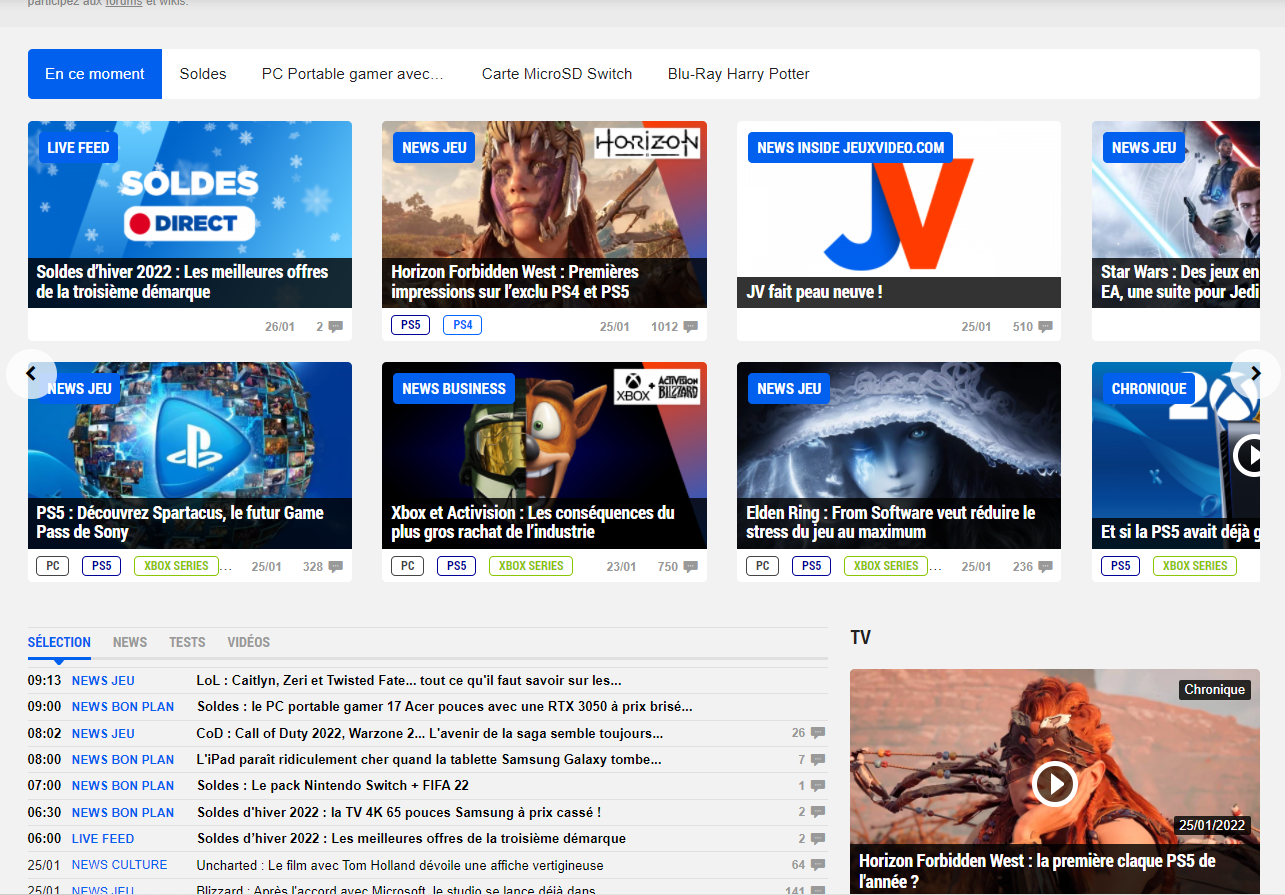
Task: Open the Uncharted Tom Holland film article
Action: point(400,865)
